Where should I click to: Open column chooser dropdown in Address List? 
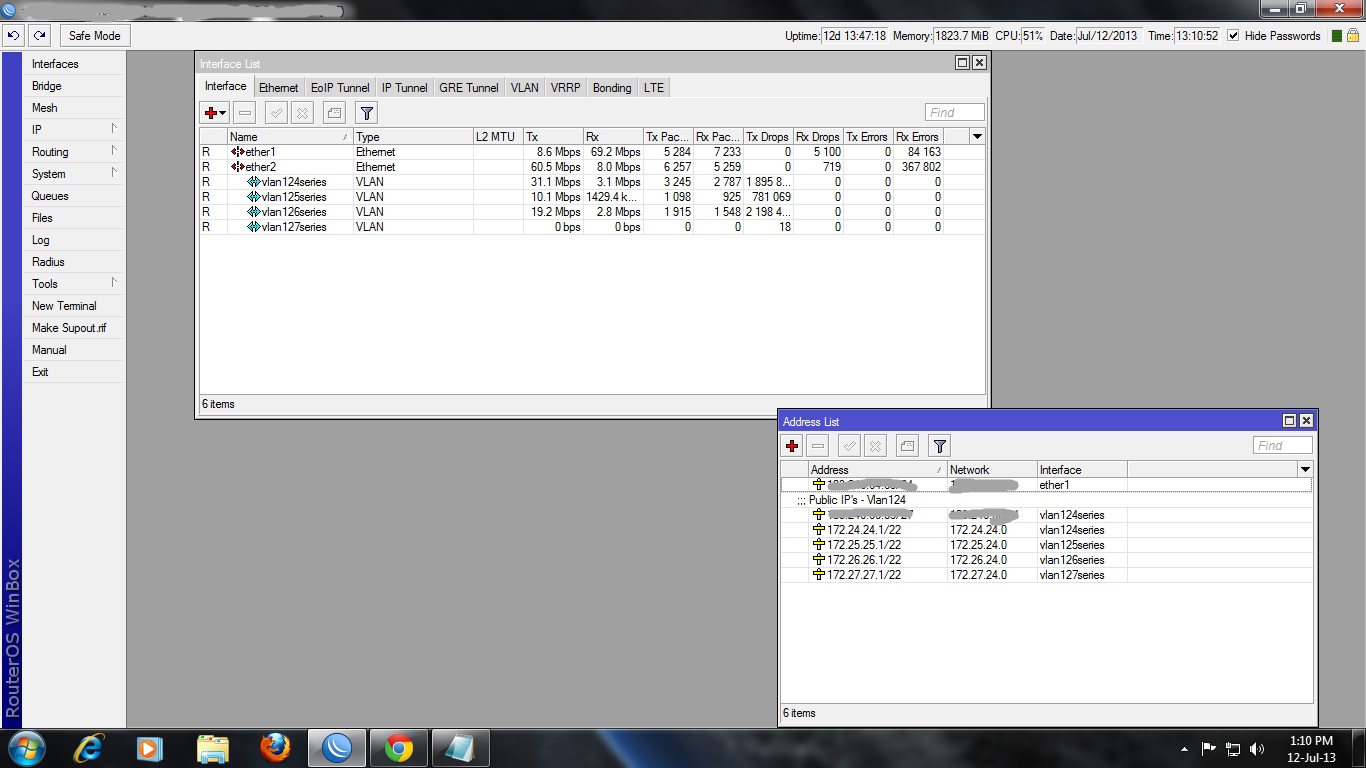pos(1304,469)
